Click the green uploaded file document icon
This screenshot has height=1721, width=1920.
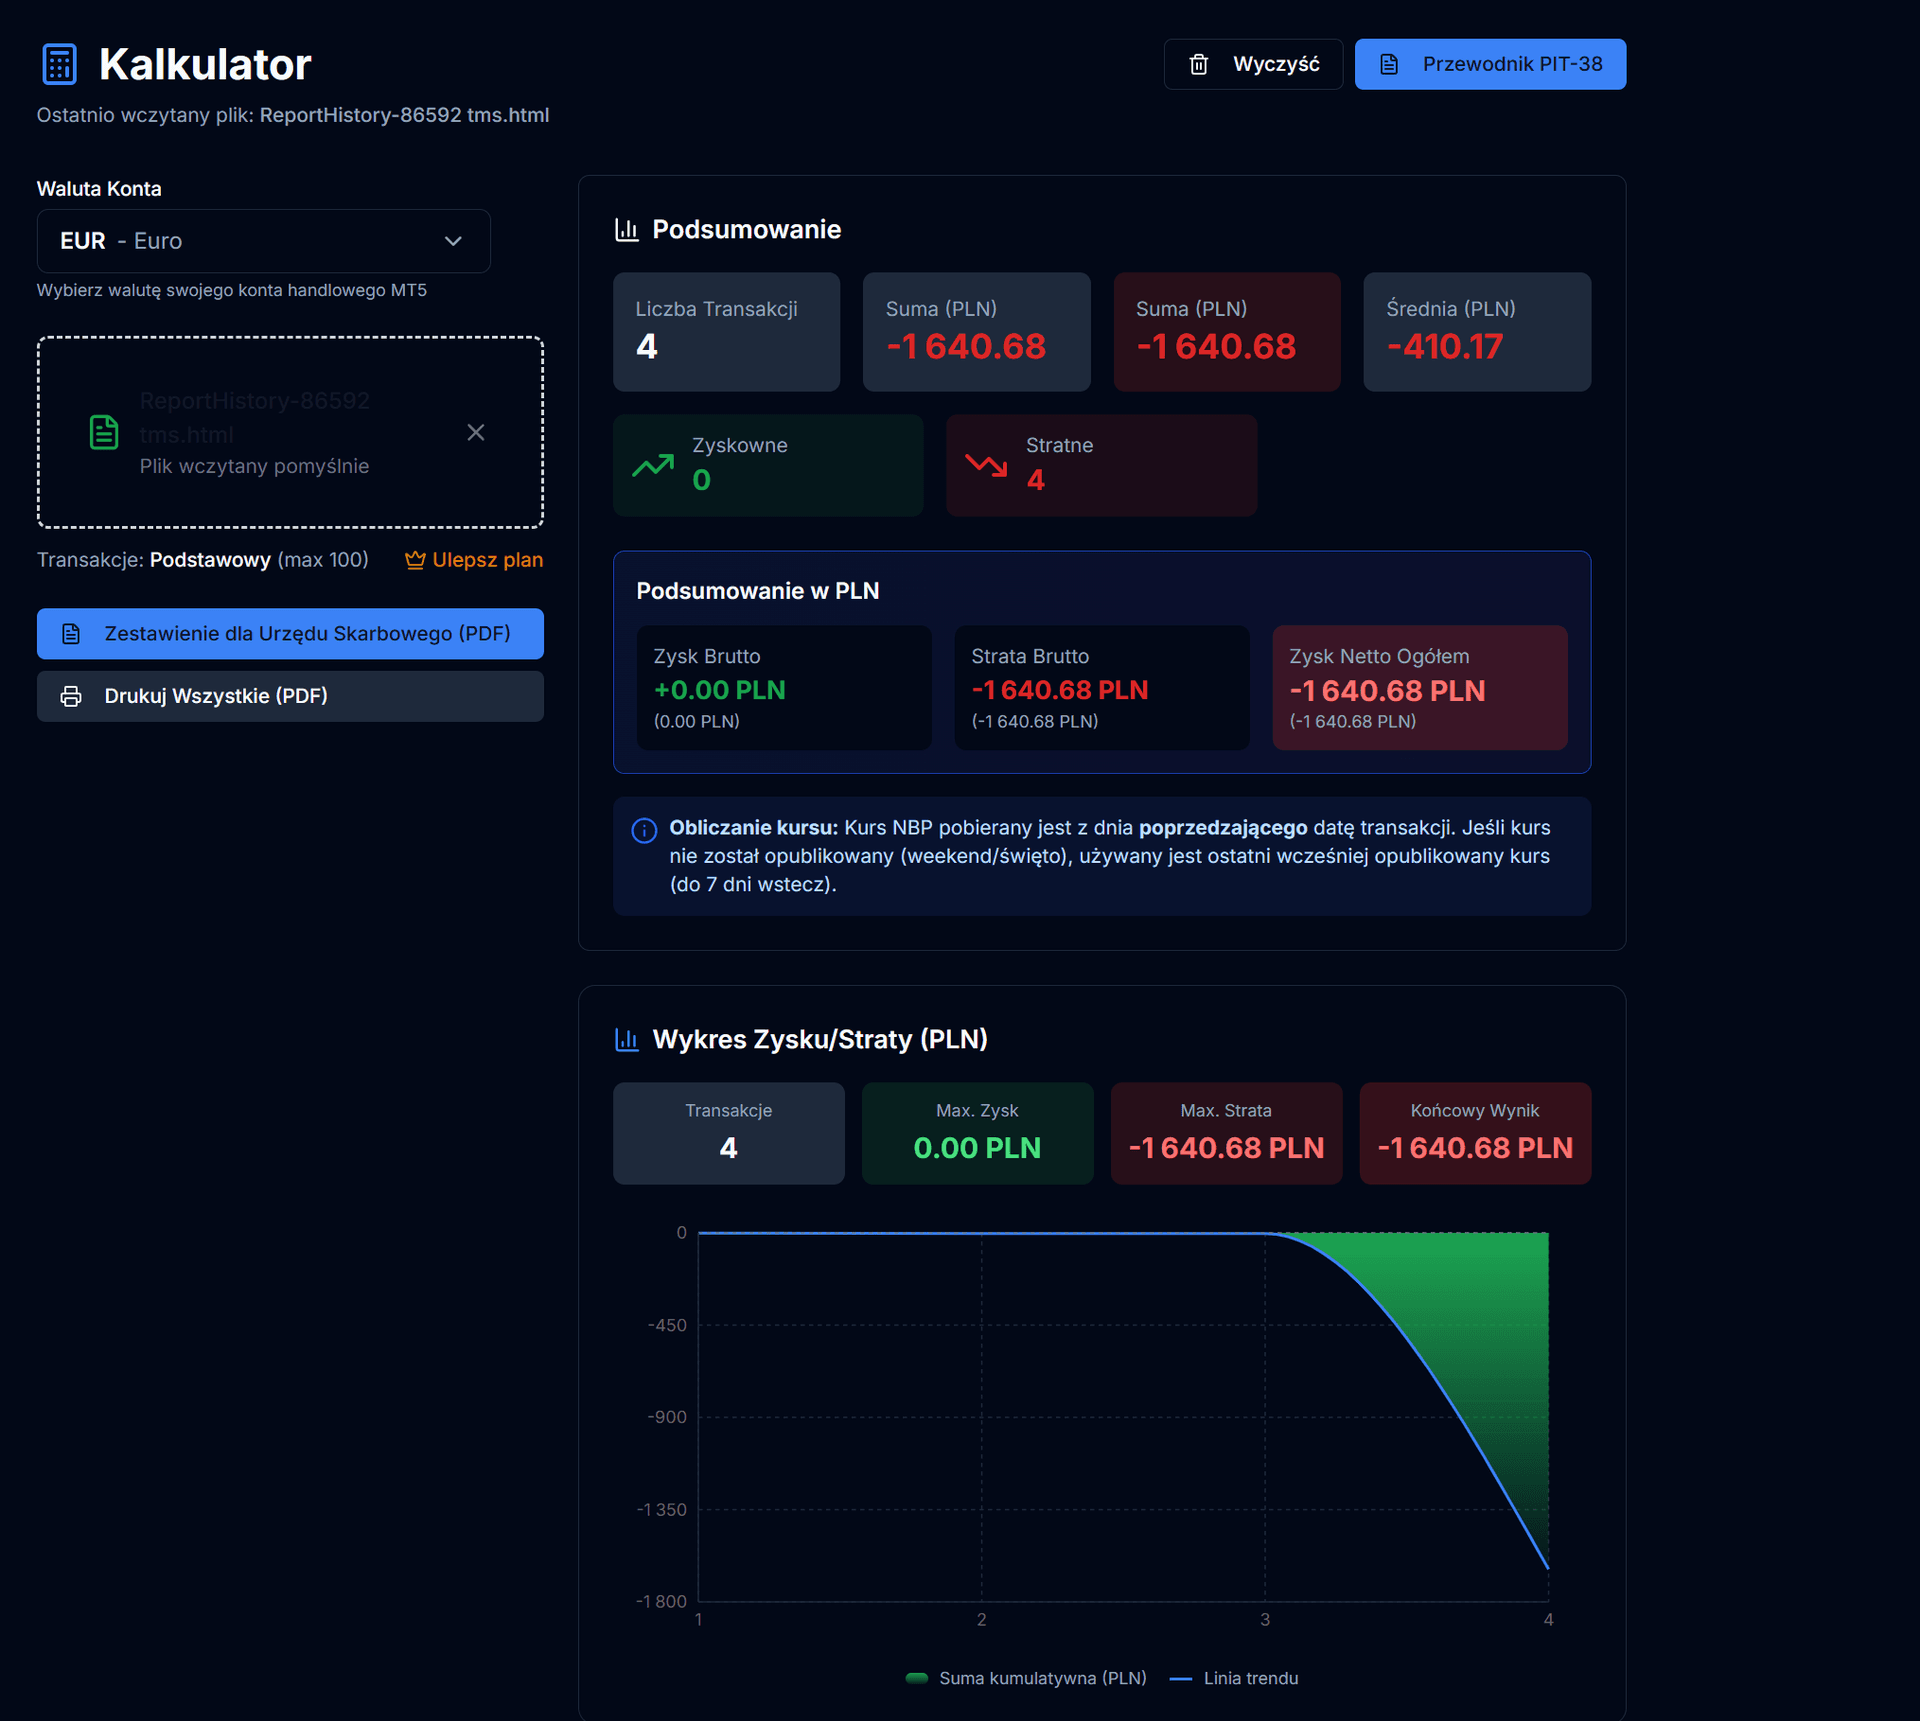[104, 432]
